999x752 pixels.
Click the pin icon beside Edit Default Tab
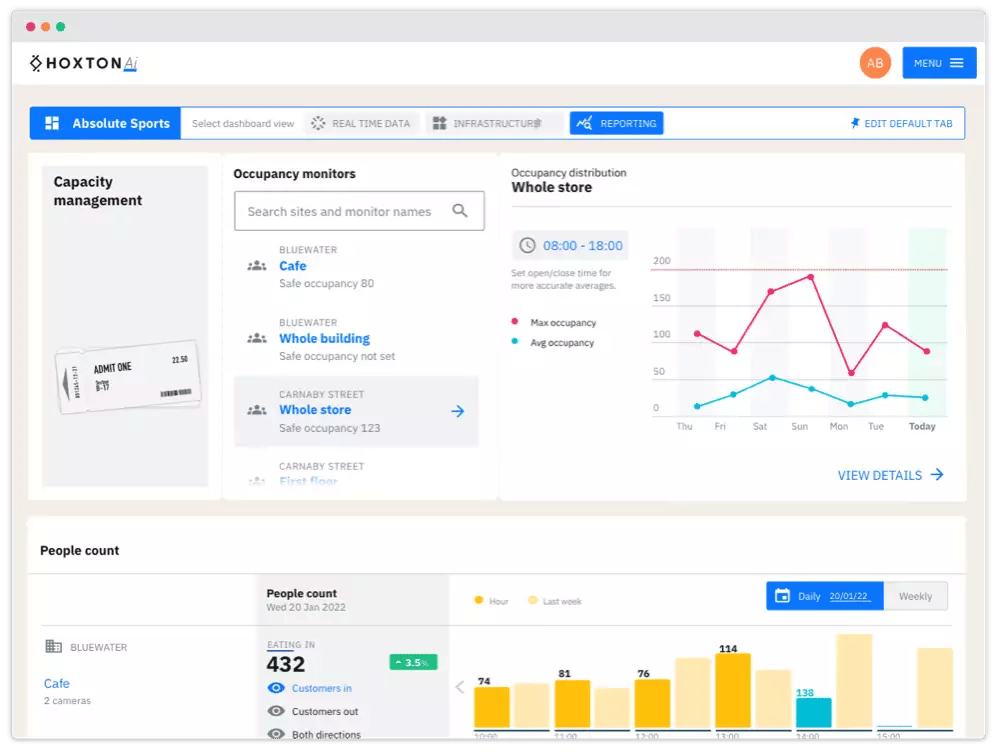point(855,123)
